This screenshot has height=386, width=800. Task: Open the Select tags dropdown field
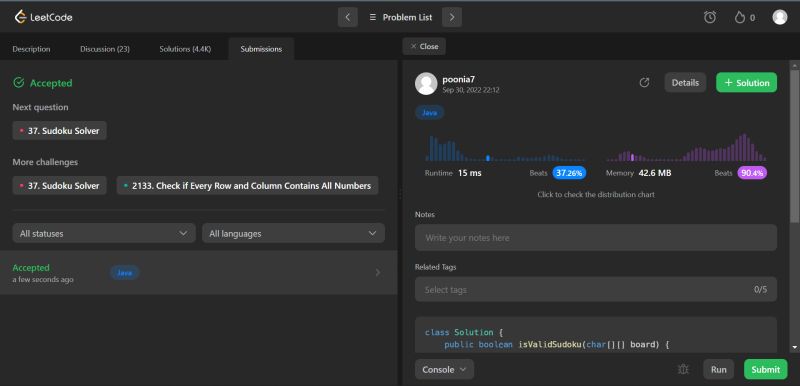click(x=596, y=289)
